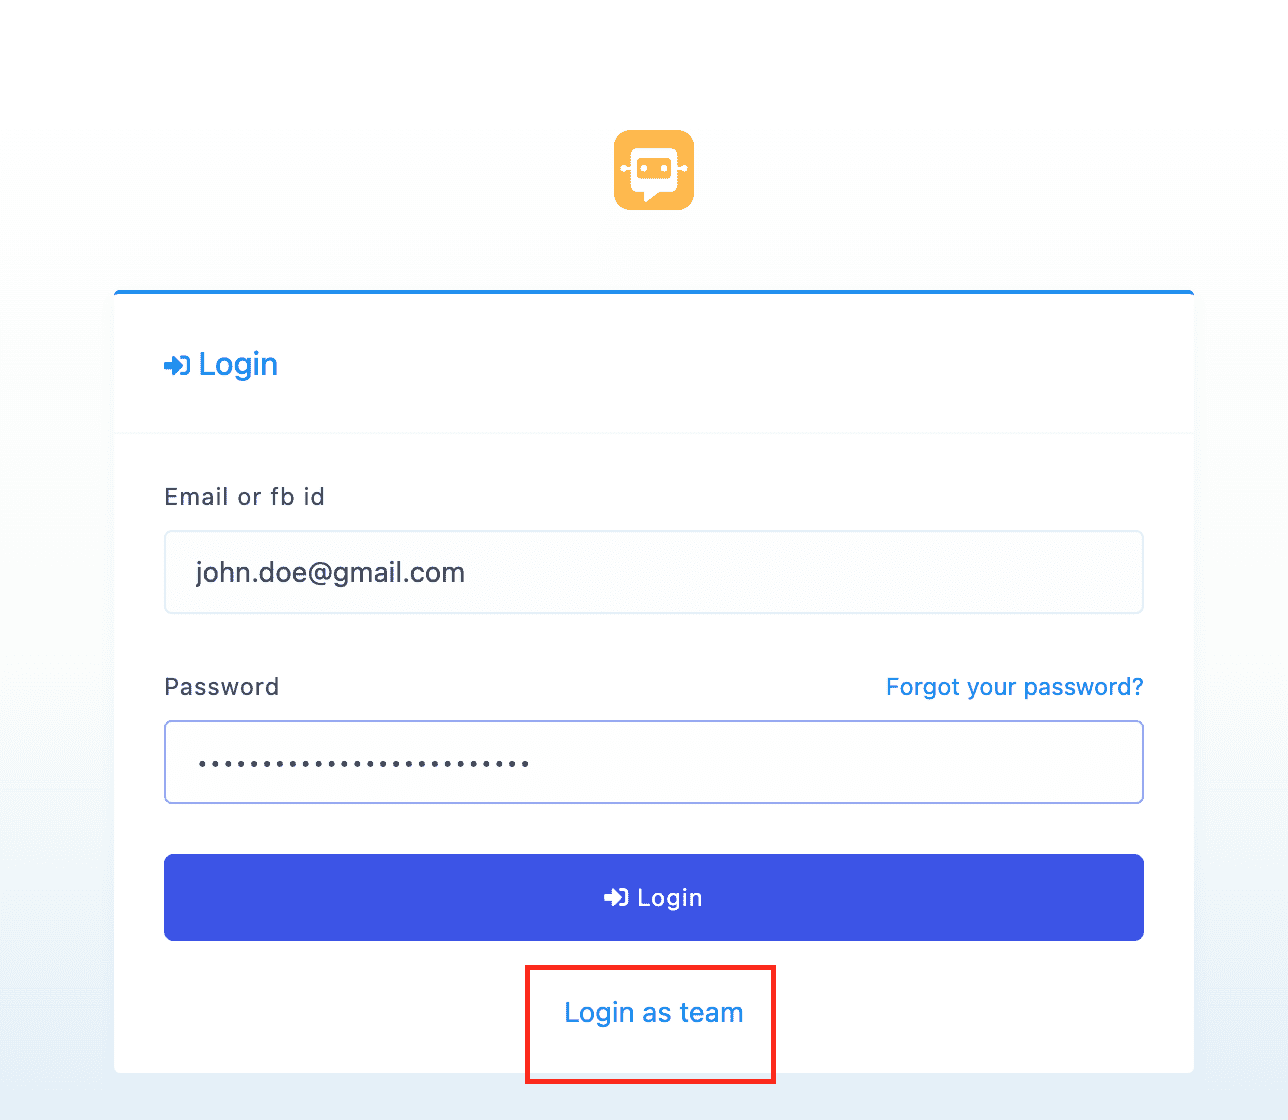
Task: Click the arrow icon inside the Login button
Action: [616, 898]
